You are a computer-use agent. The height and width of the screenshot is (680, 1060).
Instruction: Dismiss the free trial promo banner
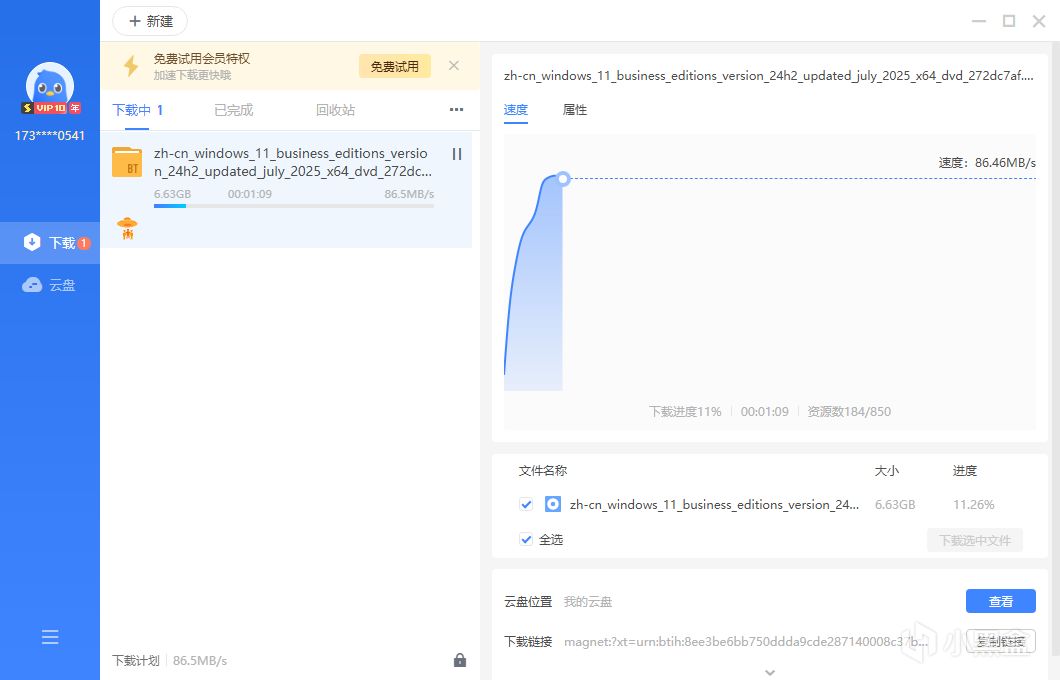pyautogui.click(x=454, y=66)
